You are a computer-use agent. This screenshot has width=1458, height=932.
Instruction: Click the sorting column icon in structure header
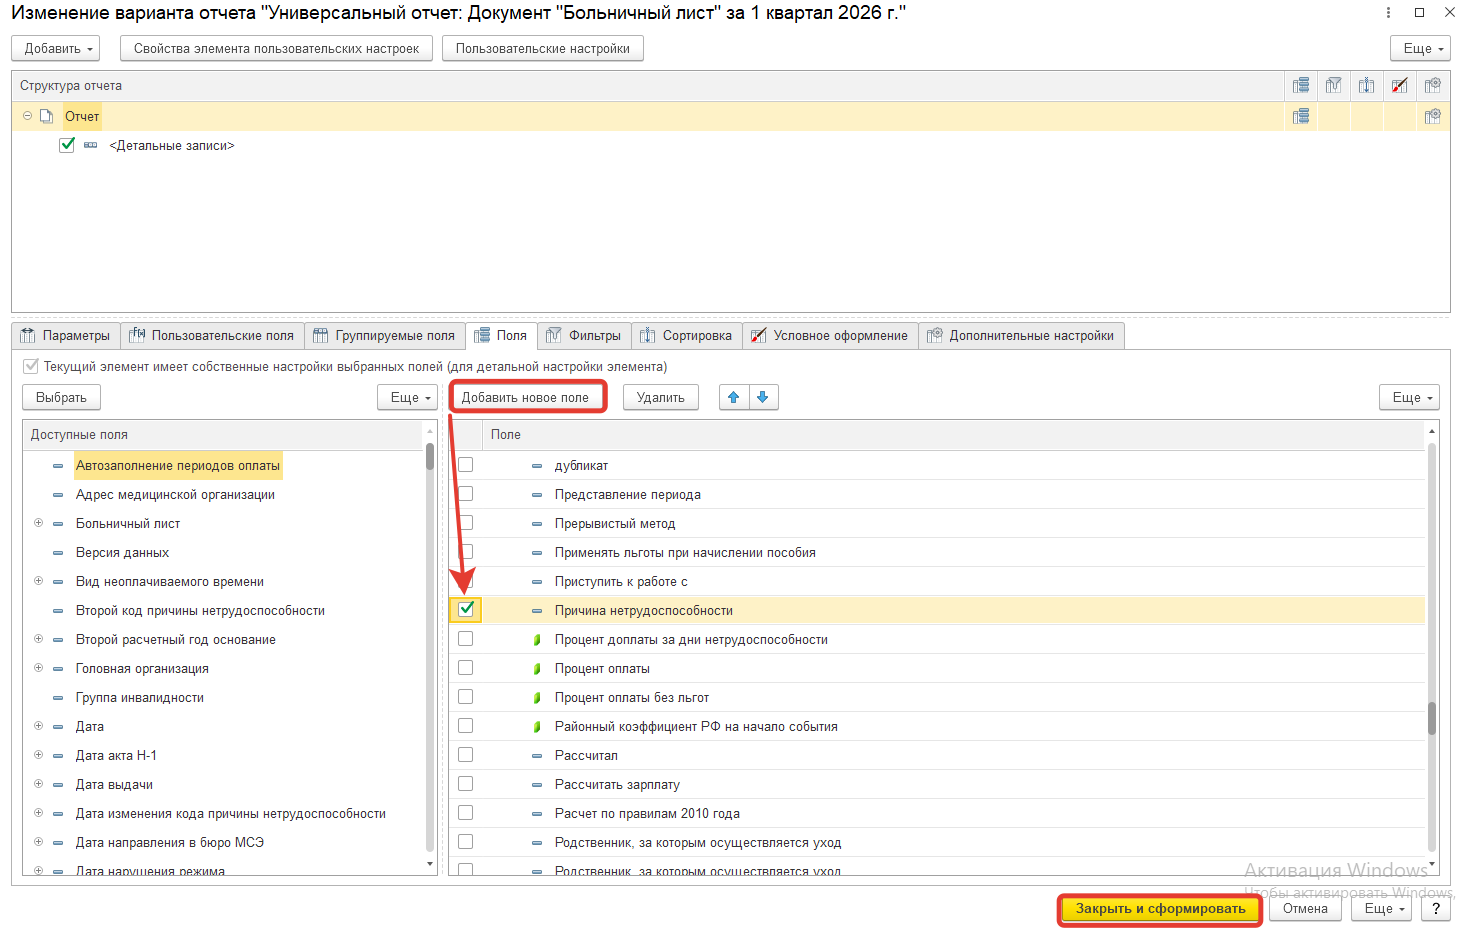click(x=1366, y=86)
